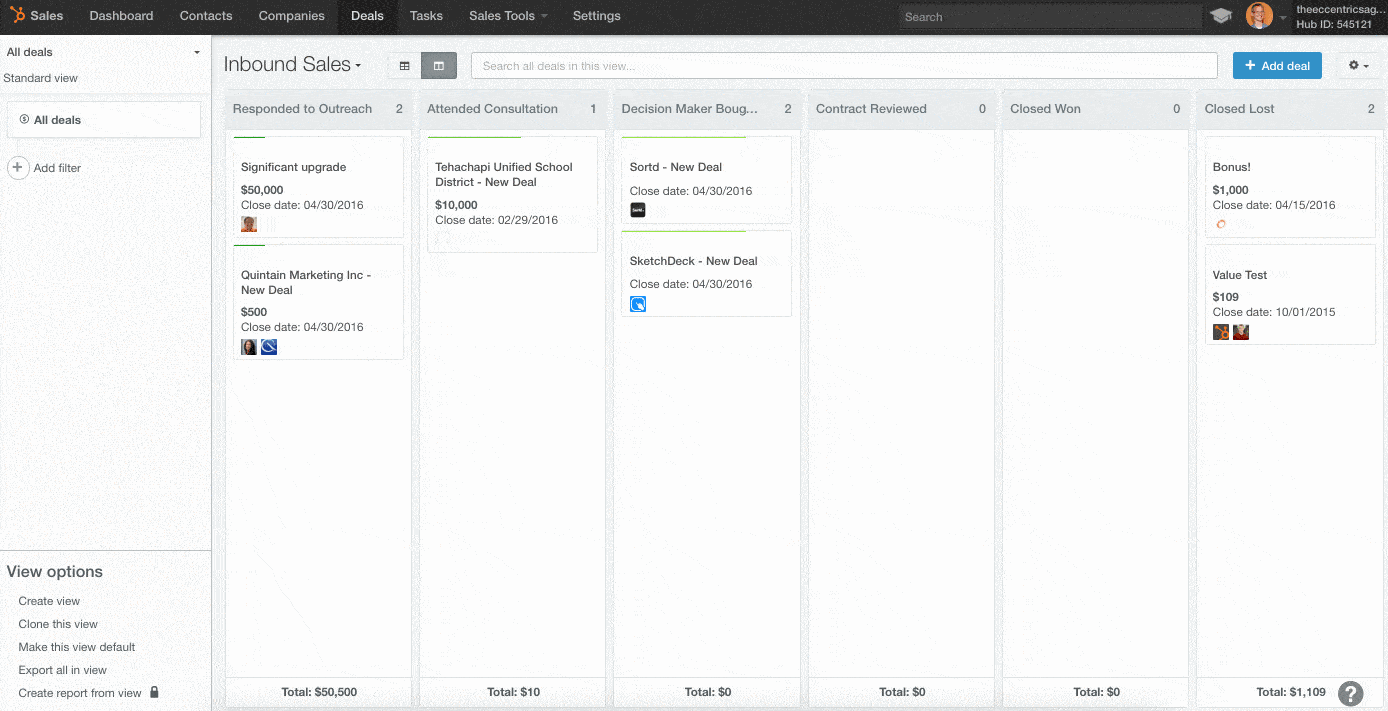
Task: Click the plus icon beside Add filter
Action: pyautogui.click(x=18, y=168)
